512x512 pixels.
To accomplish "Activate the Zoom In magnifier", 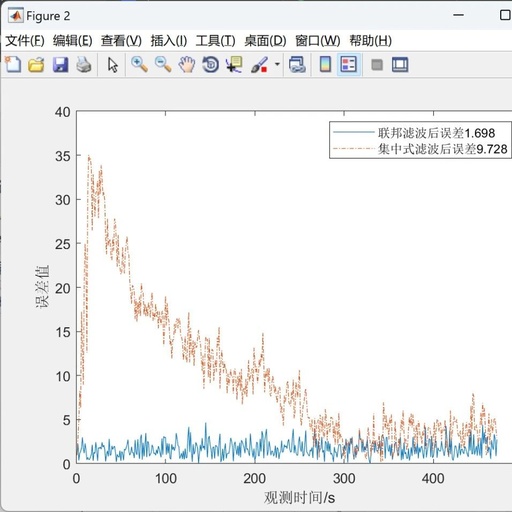I will click(x=139, y=64).
